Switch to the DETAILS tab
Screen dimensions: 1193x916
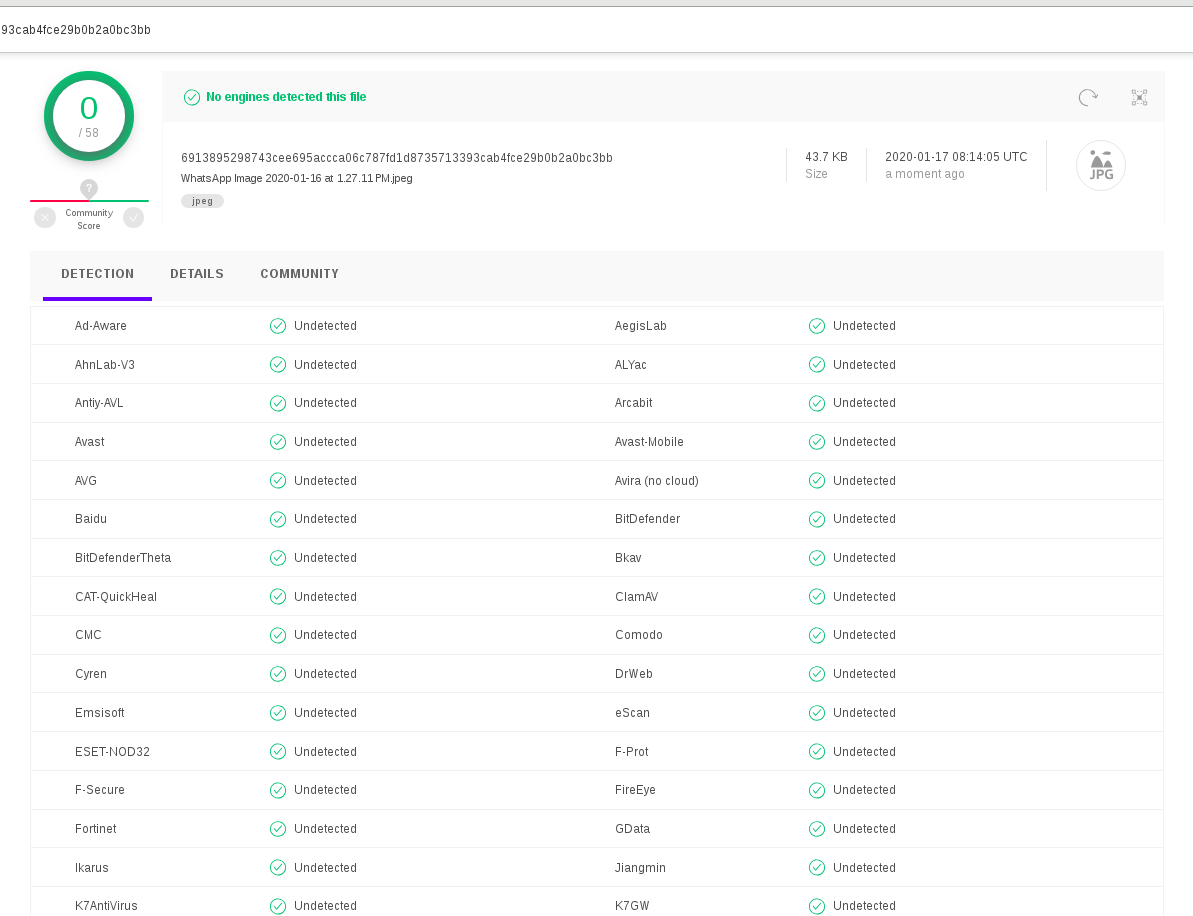197,274
